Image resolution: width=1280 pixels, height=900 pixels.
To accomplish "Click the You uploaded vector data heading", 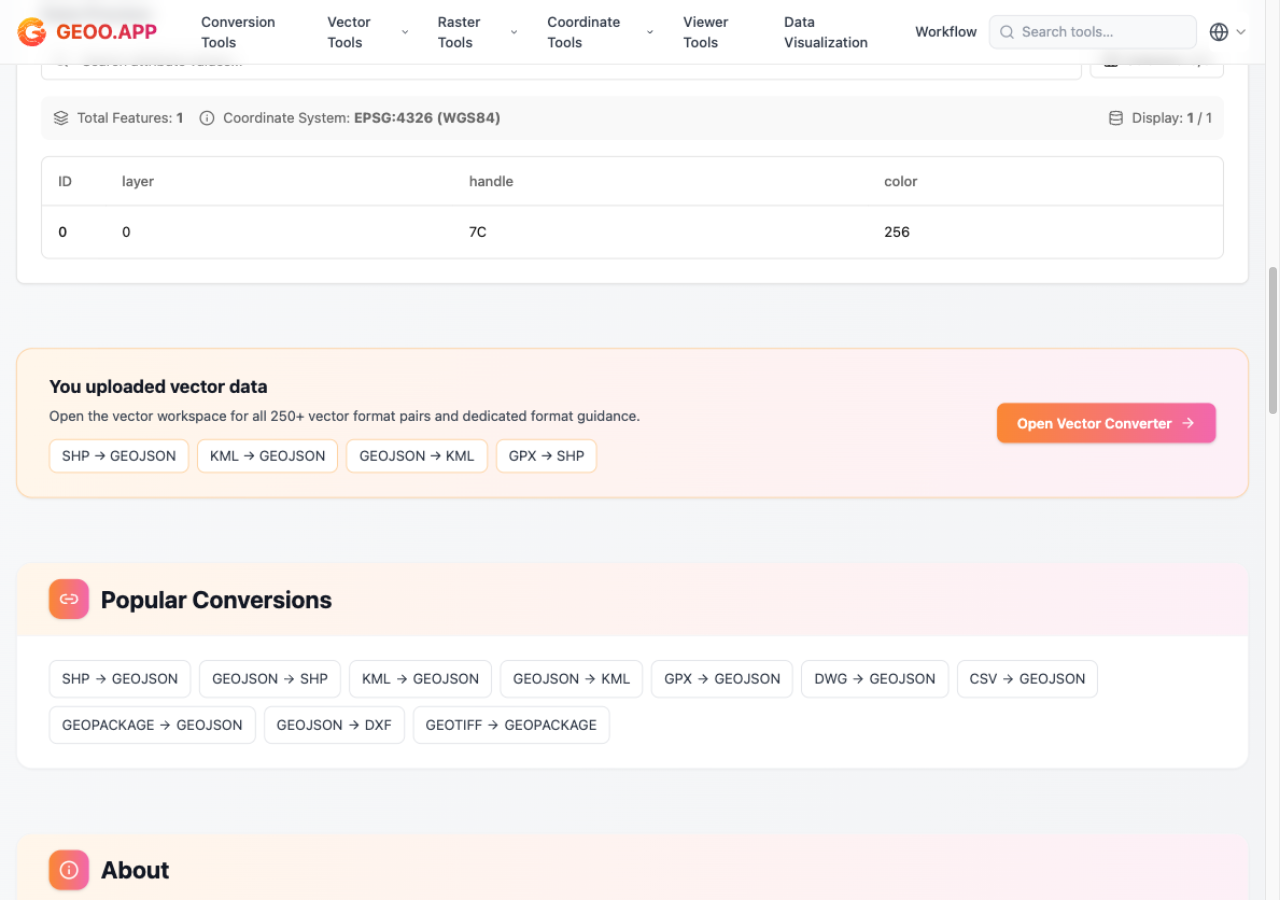I will pyautogui.click(x=158, y=387).
